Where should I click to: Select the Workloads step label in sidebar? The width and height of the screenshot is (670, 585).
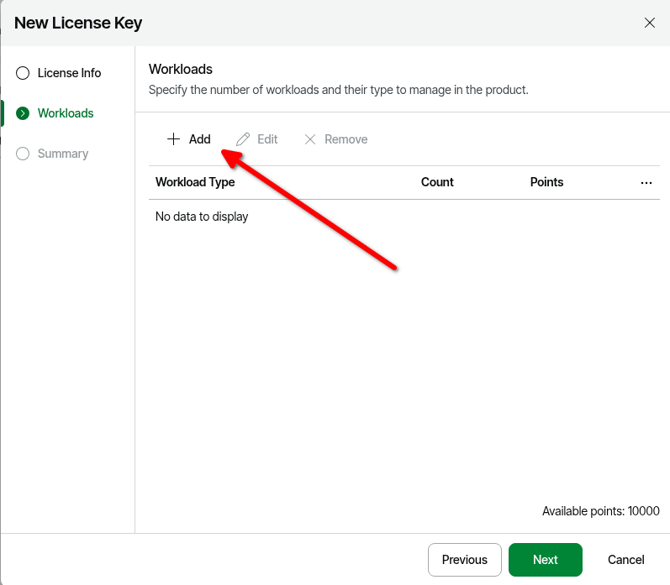click(x=65, y=113)
